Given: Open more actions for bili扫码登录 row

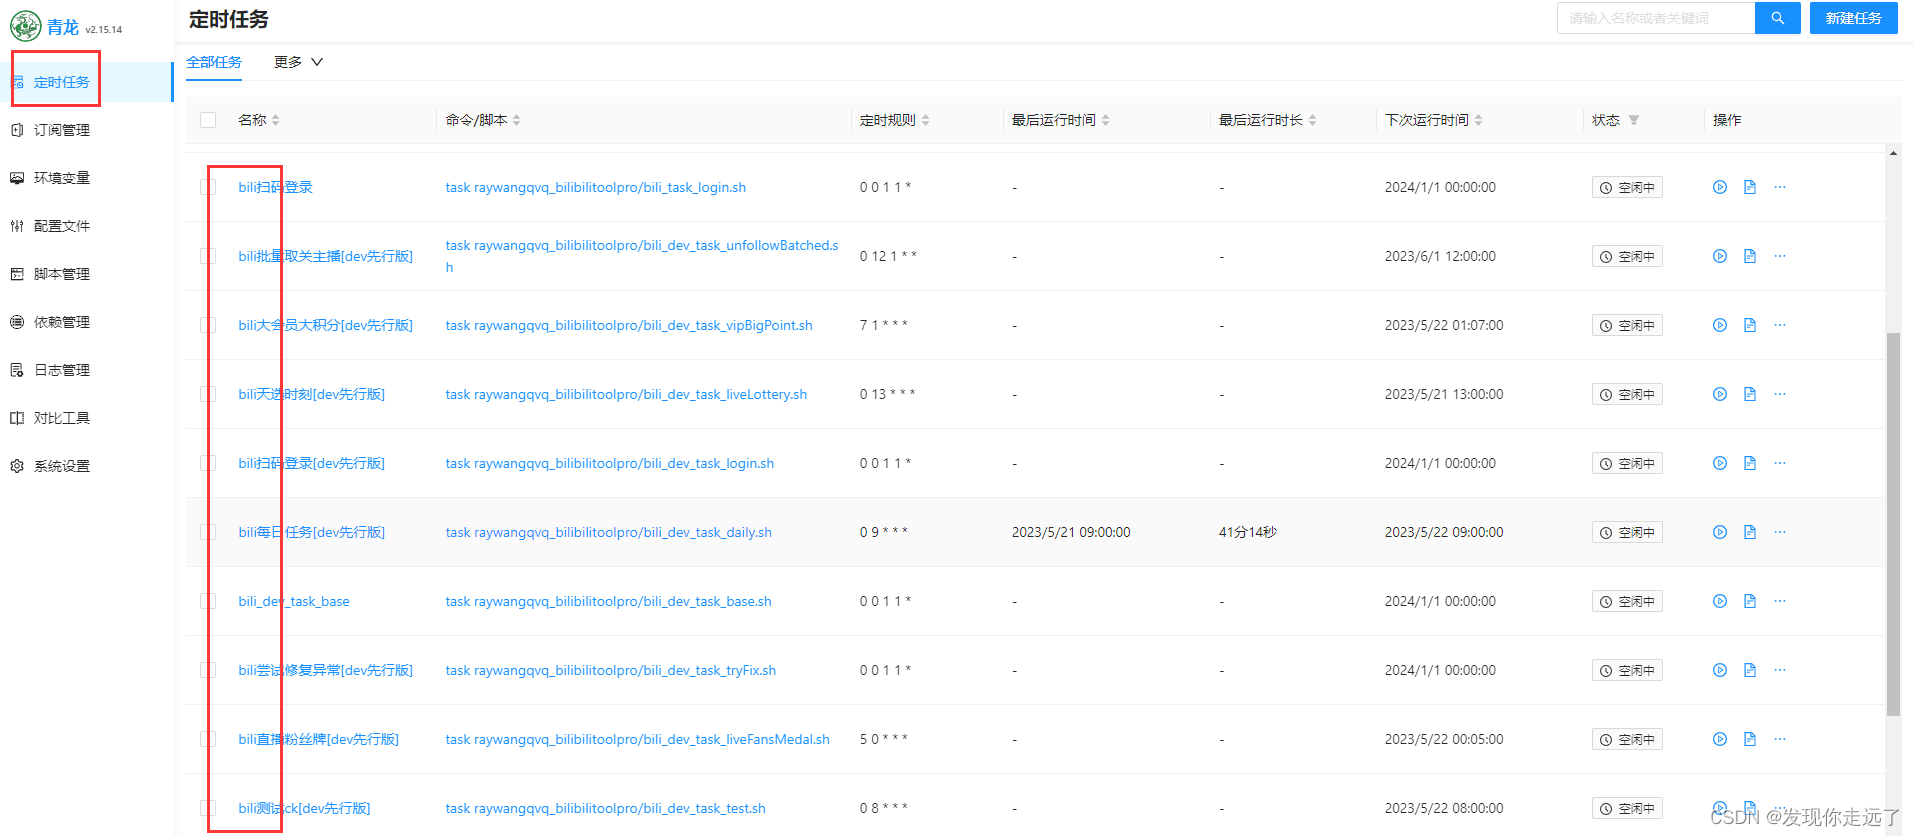Looking at the screenshot, I should (1780, 187).
